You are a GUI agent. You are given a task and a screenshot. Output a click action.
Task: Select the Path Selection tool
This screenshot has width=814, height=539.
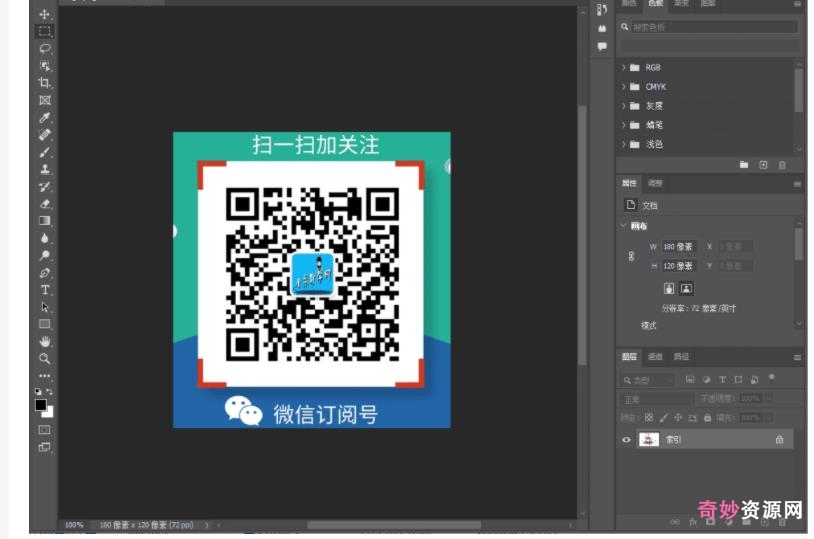[x=45, y=307]
